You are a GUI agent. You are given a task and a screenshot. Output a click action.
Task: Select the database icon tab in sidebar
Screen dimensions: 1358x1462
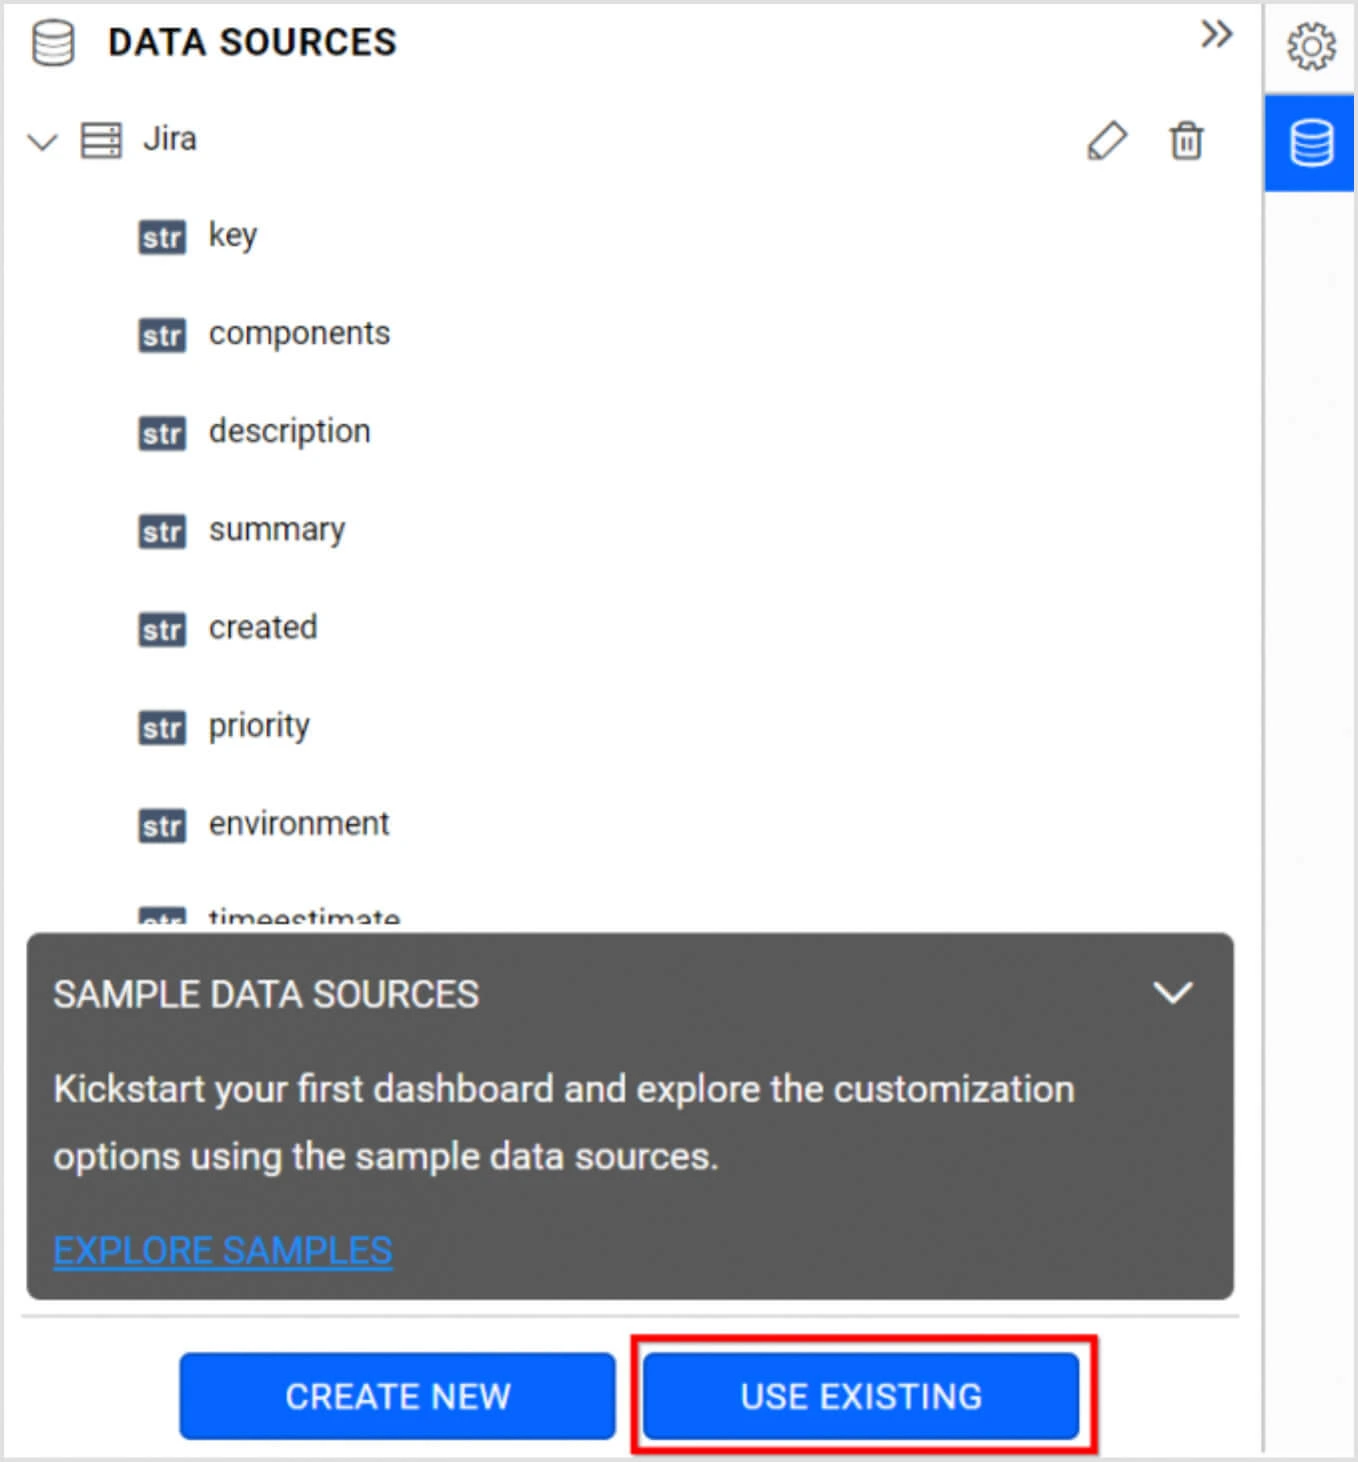point(1310,143)
